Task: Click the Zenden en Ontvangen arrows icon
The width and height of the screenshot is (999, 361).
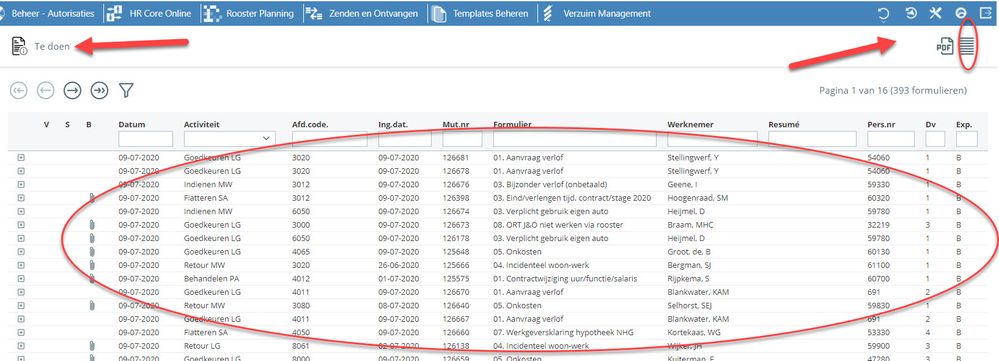Action: (x=313, y=13)
